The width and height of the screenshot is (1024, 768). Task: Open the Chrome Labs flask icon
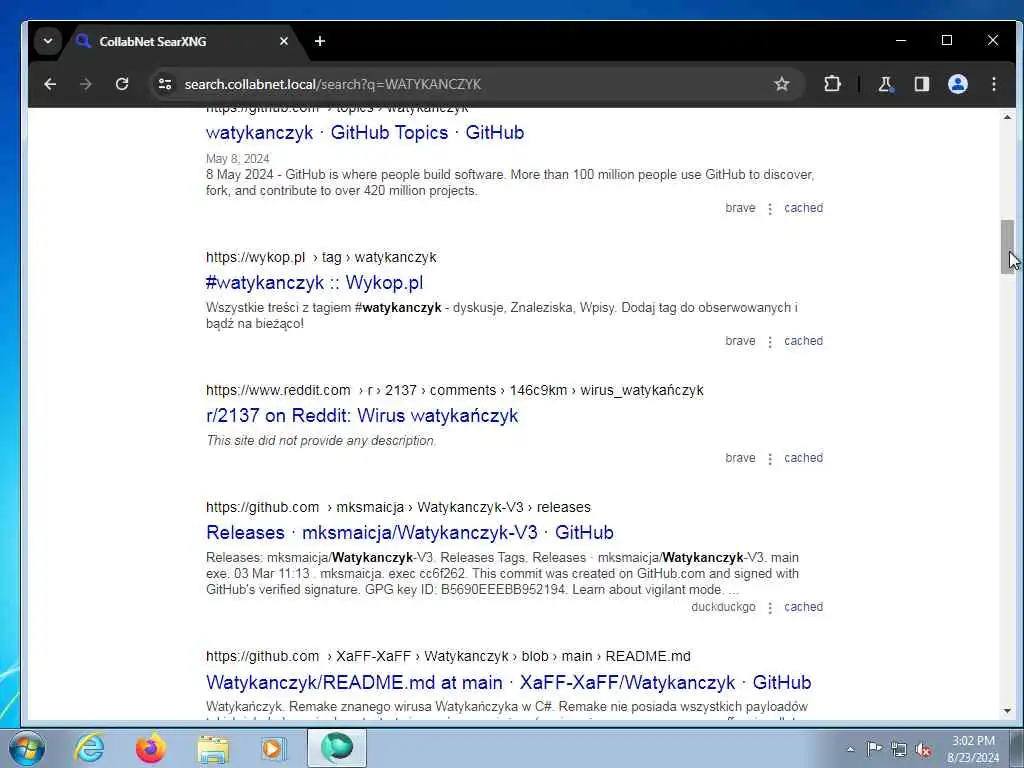point(886,84)
